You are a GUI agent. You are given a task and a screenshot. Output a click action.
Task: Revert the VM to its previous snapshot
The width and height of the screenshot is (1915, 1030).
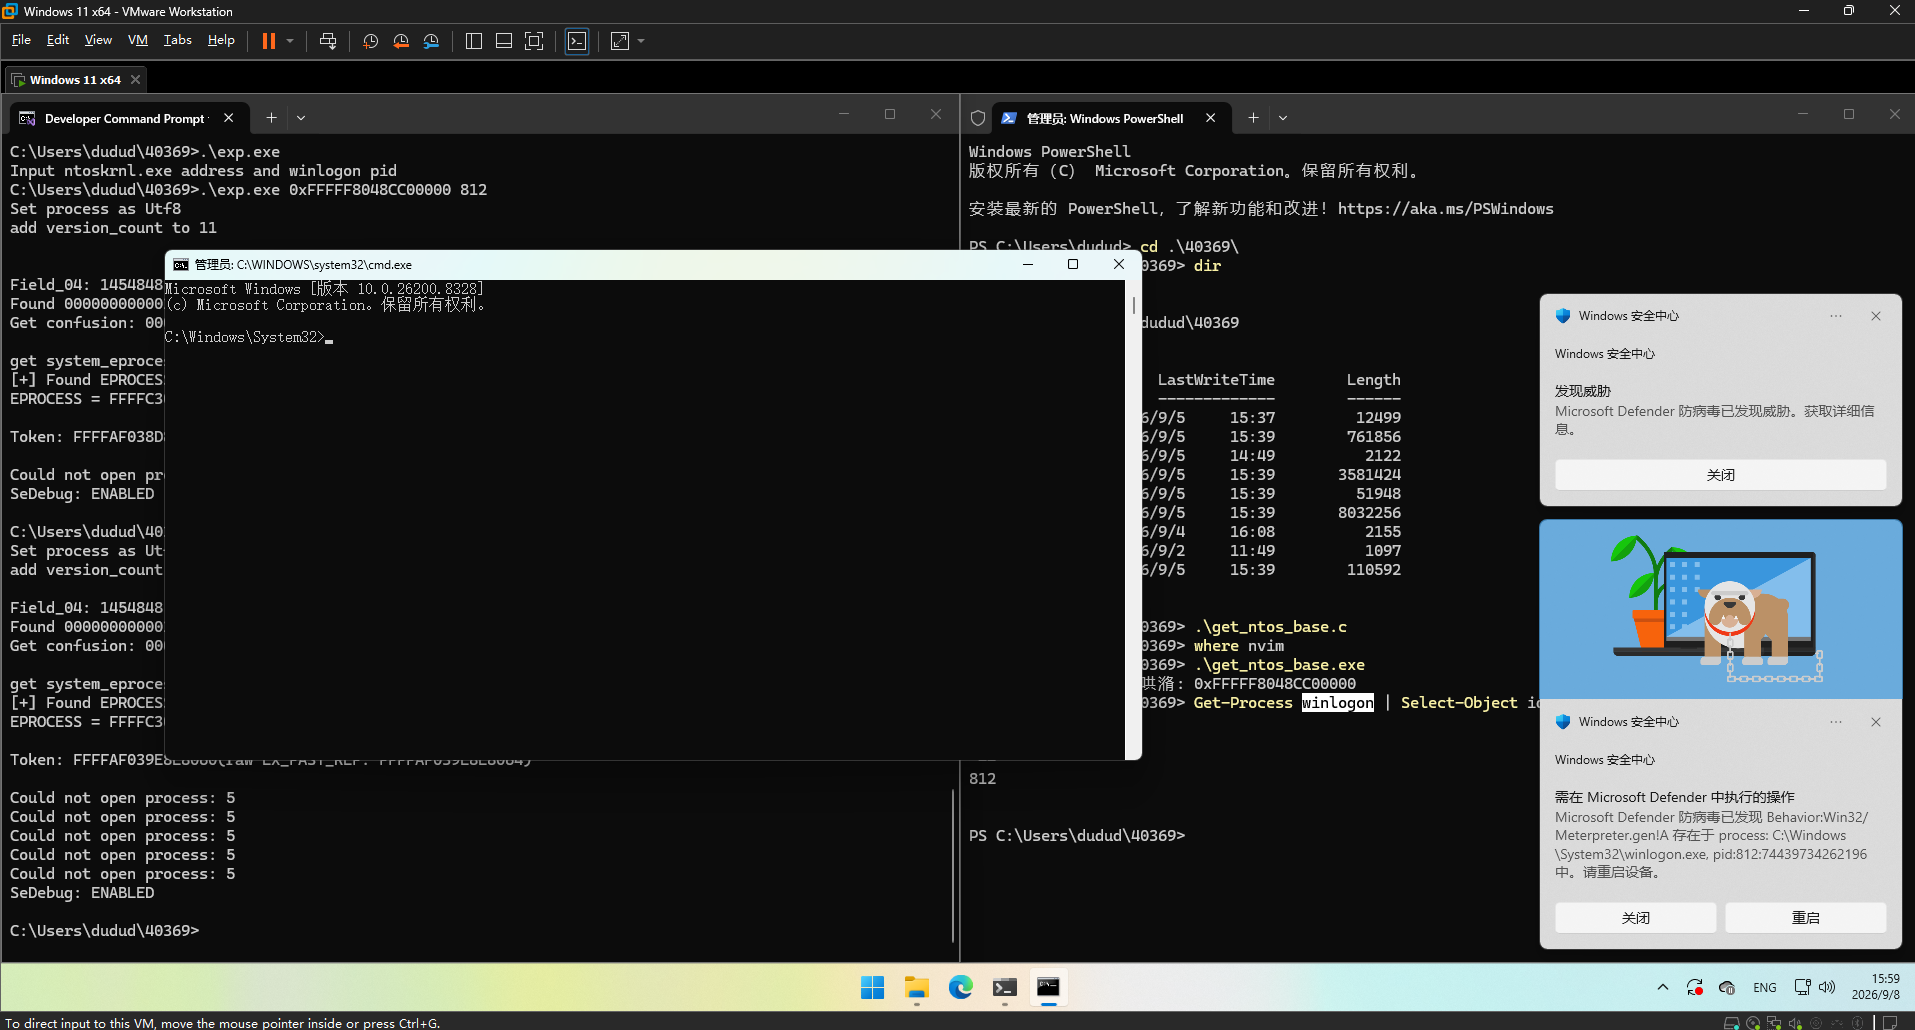coord(401,41)
